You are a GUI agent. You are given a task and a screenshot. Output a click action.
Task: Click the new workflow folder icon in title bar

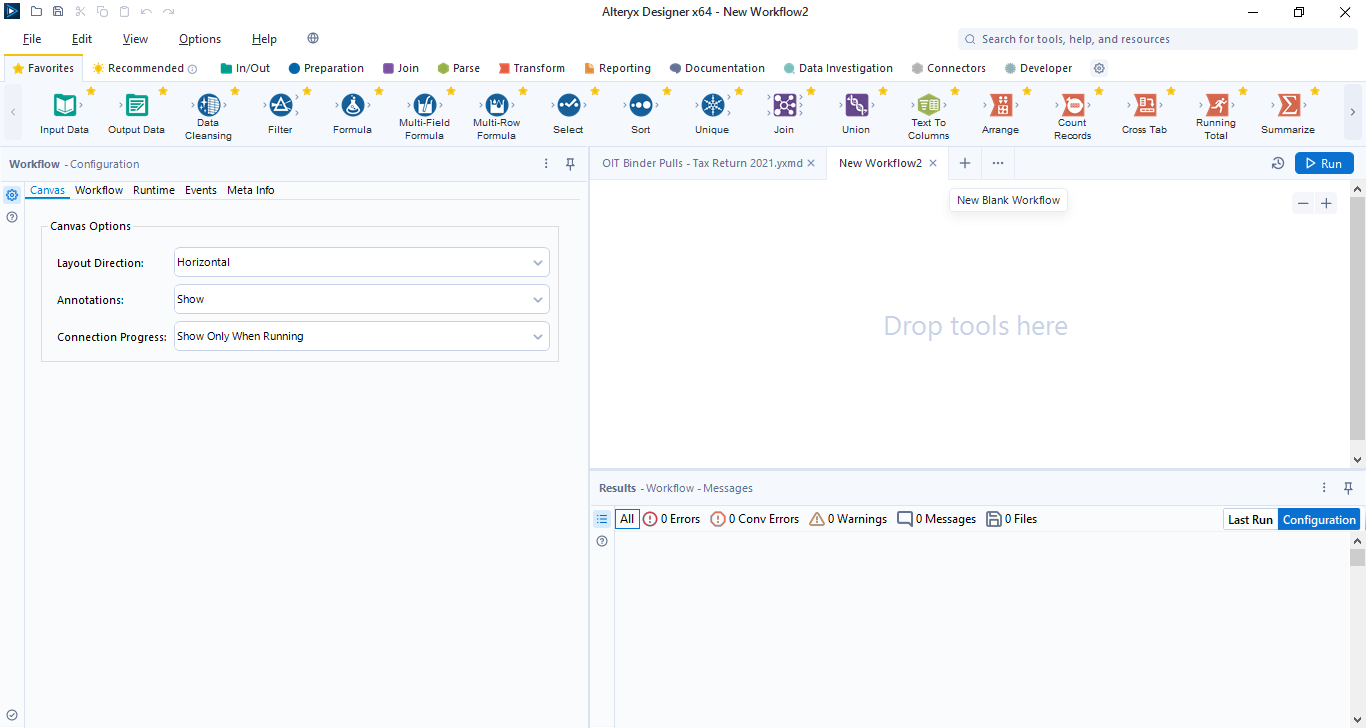tap(36, 11)
